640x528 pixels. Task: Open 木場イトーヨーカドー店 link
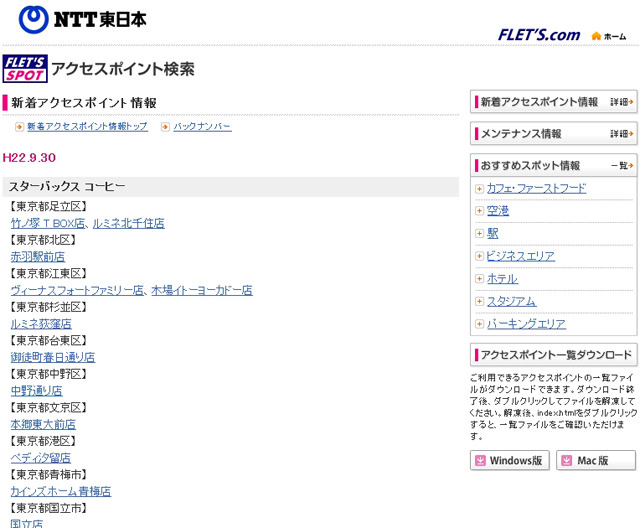point(202,290)
